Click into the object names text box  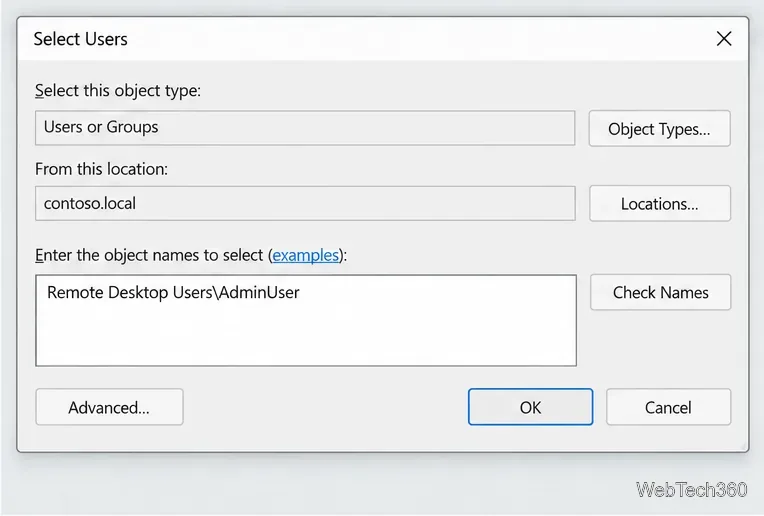(306, 320)
